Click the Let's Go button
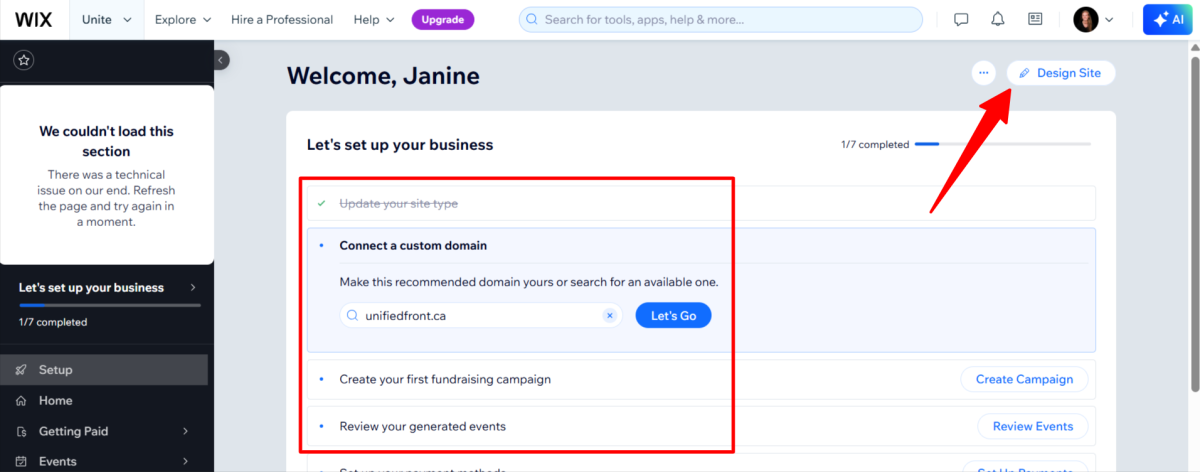The width and height of the screenshot is (1200, 472). click(673, 316)
